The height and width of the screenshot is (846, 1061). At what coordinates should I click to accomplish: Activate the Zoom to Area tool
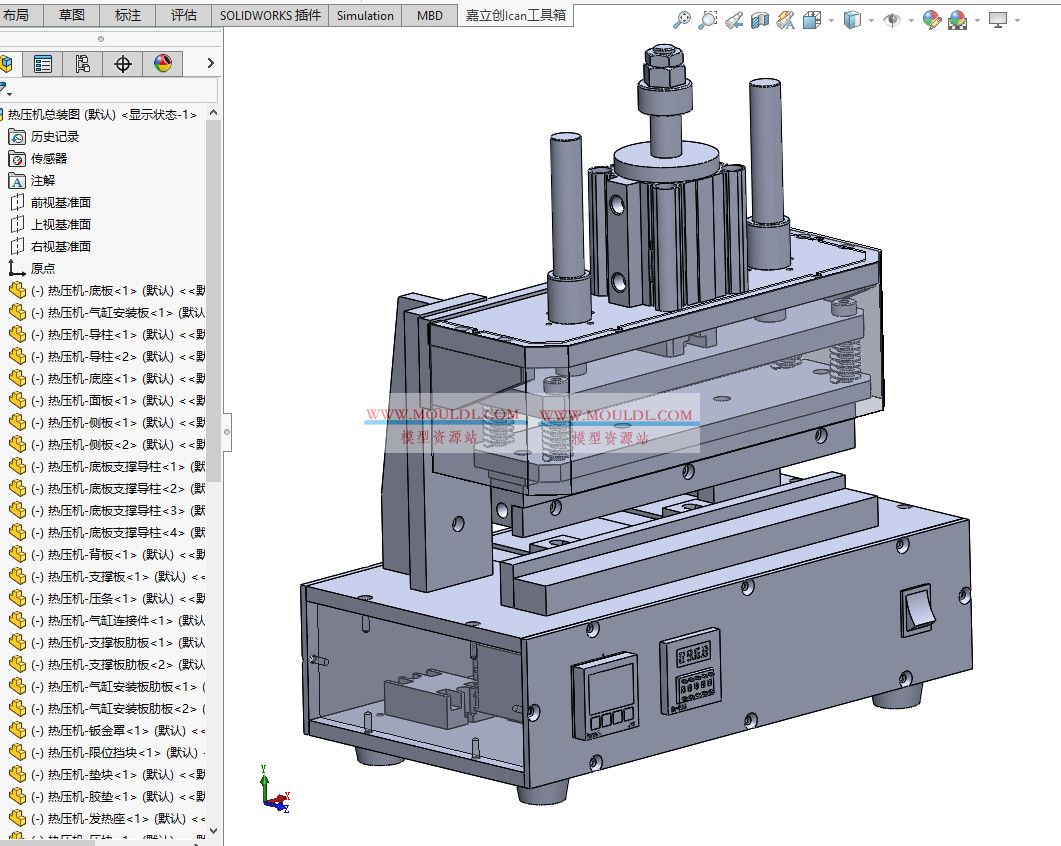click(x=707, y=18)
